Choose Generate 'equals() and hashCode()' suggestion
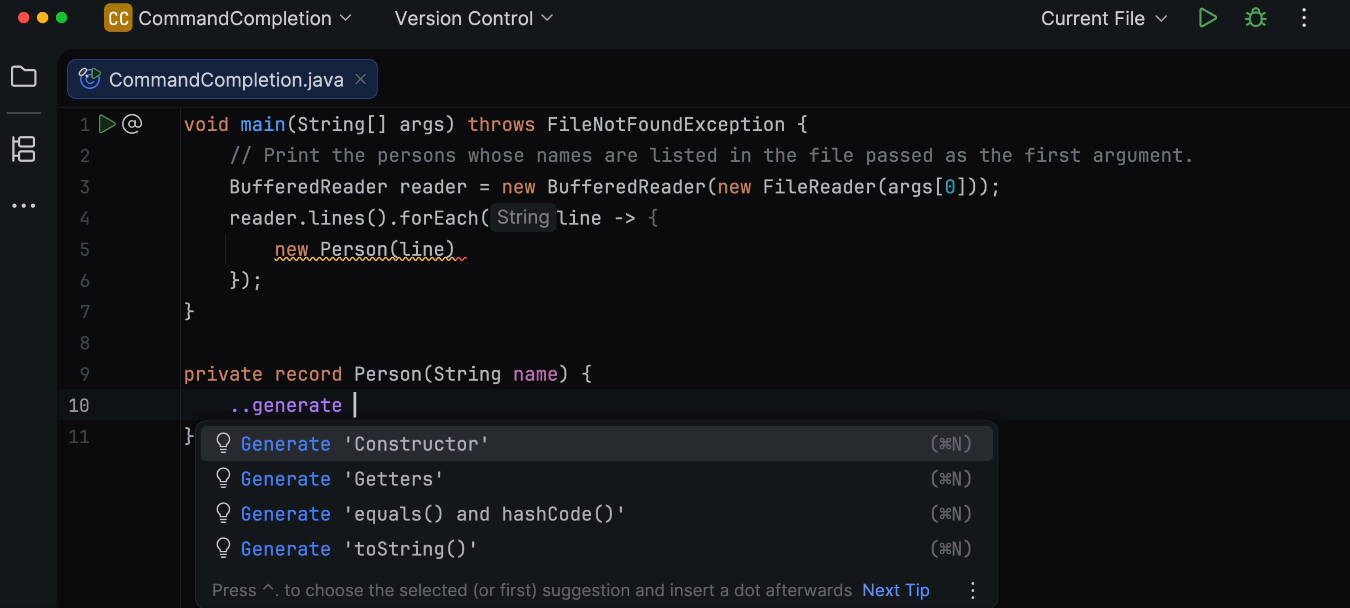 (x=597, y=514)
